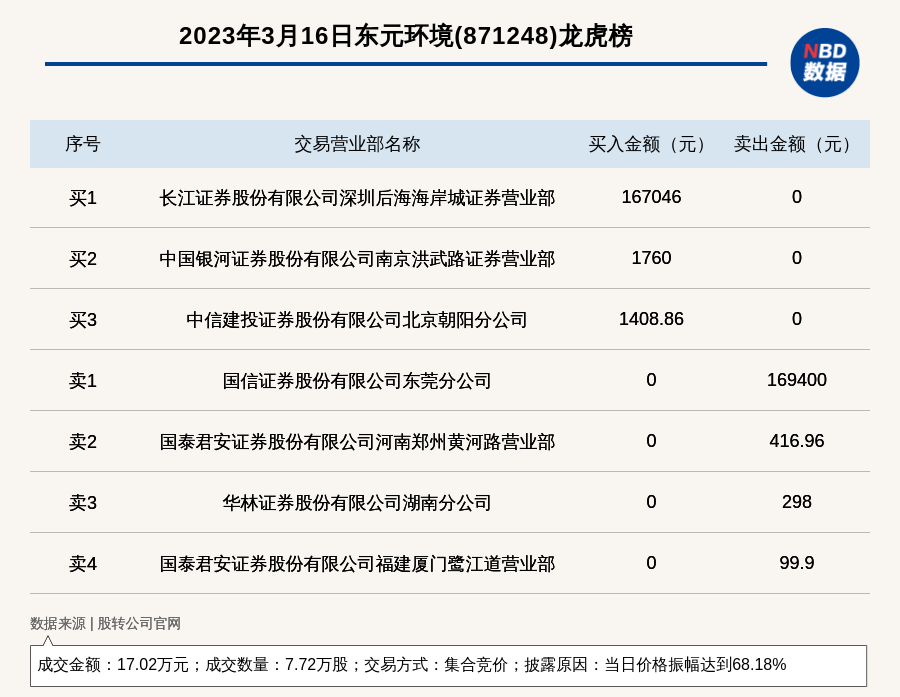This screenshot has height=697, width=900.
Task: Click the sell amount 0 in 买3 row
Action: [796, 319]
